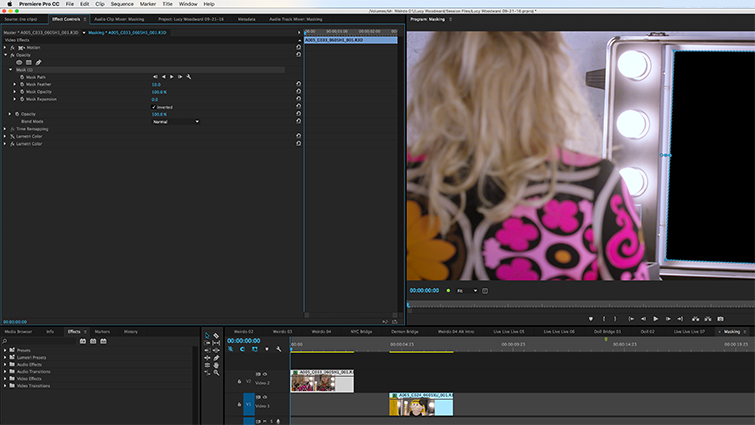Open the File menu
This screenshot has width=755, height=425.
click(x=69, y=4)
